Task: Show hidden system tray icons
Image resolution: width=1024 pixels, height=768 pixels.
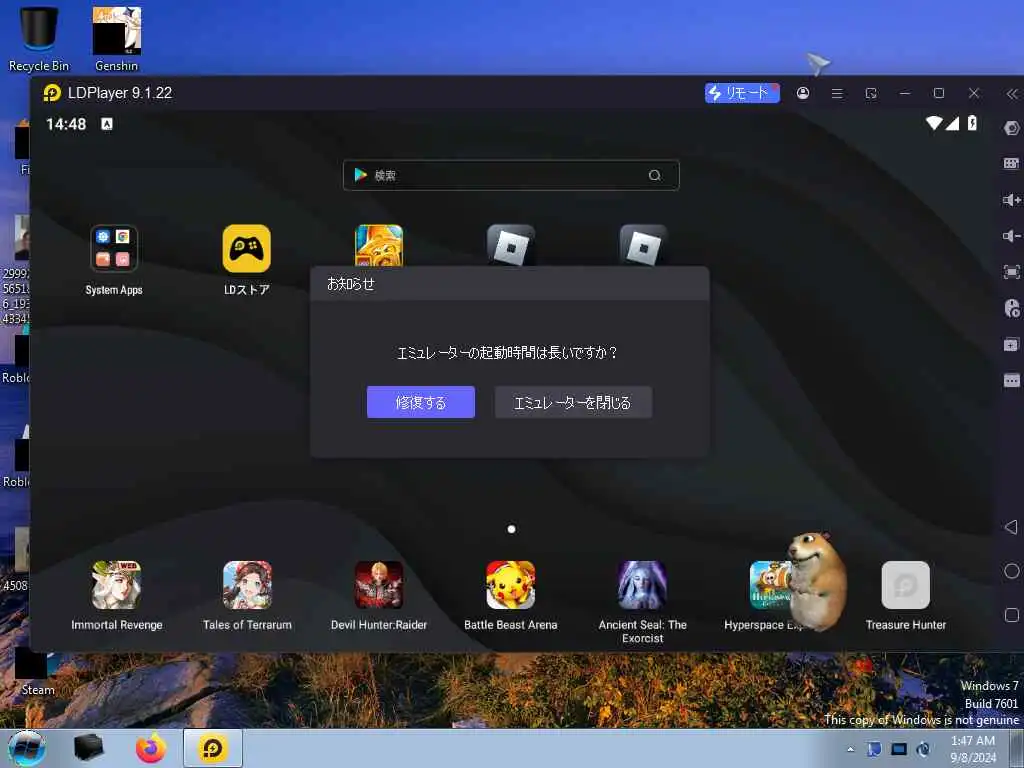Action: tap(850, 749)
